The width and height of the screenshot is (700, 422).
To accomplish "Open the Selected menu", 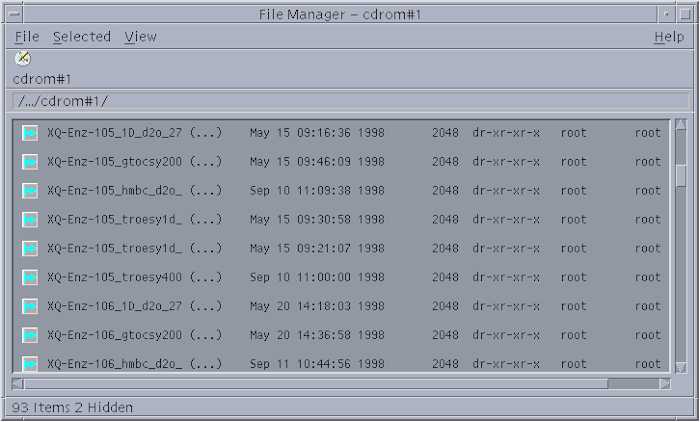I will tap(82, 37).
